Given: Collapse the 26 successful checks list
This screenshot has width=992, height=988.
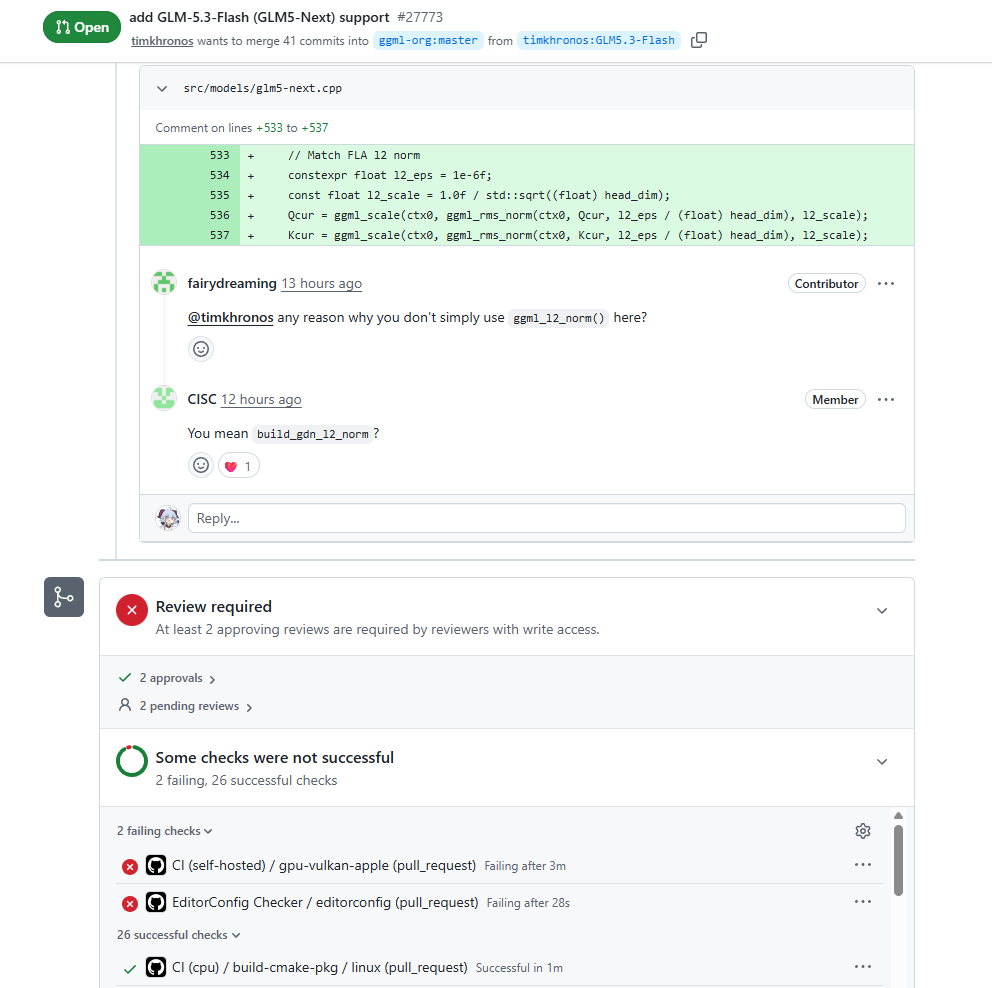Looking at the screenshot, I should coord(178,935).
